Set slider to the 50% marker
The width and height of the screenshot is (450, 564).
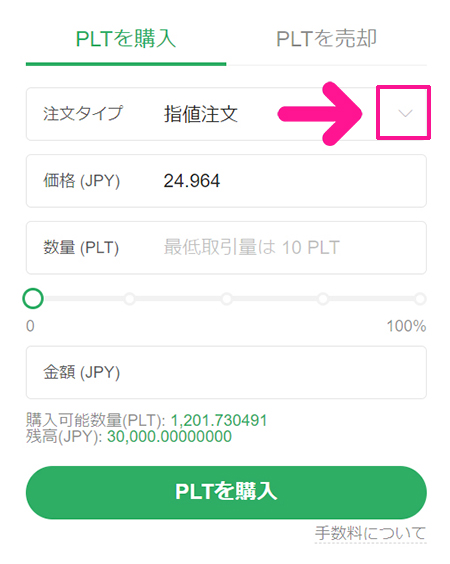[x=227, y=299]
